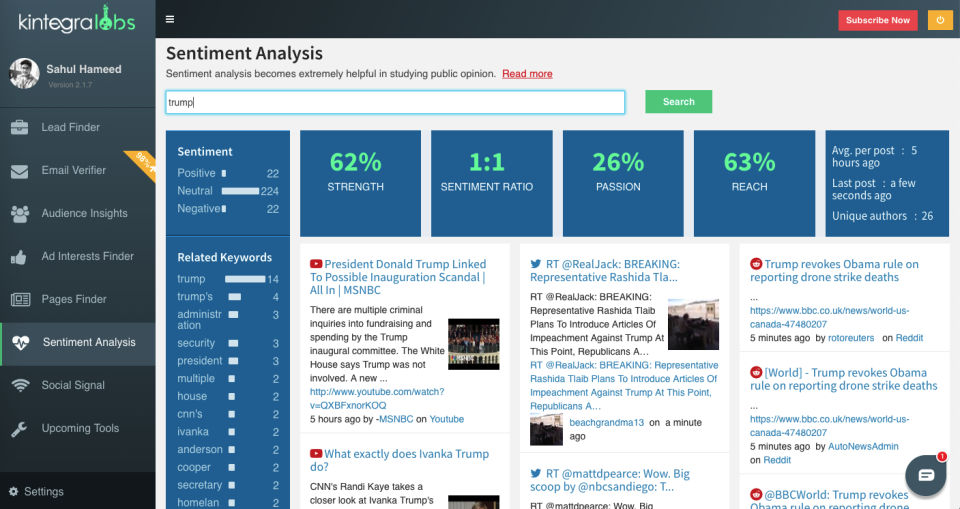Click YouTube icon on Ivanka Trump post
This screenshot has width=960, height=509.
tap(316, 454)
